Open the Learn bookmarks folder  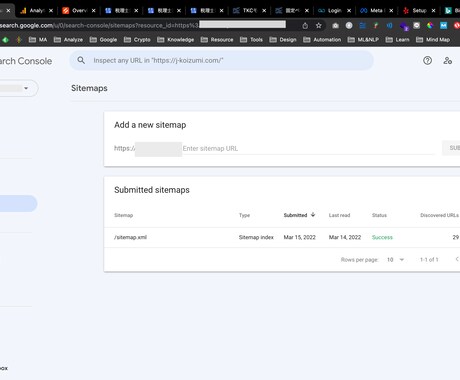coord(397,40)
